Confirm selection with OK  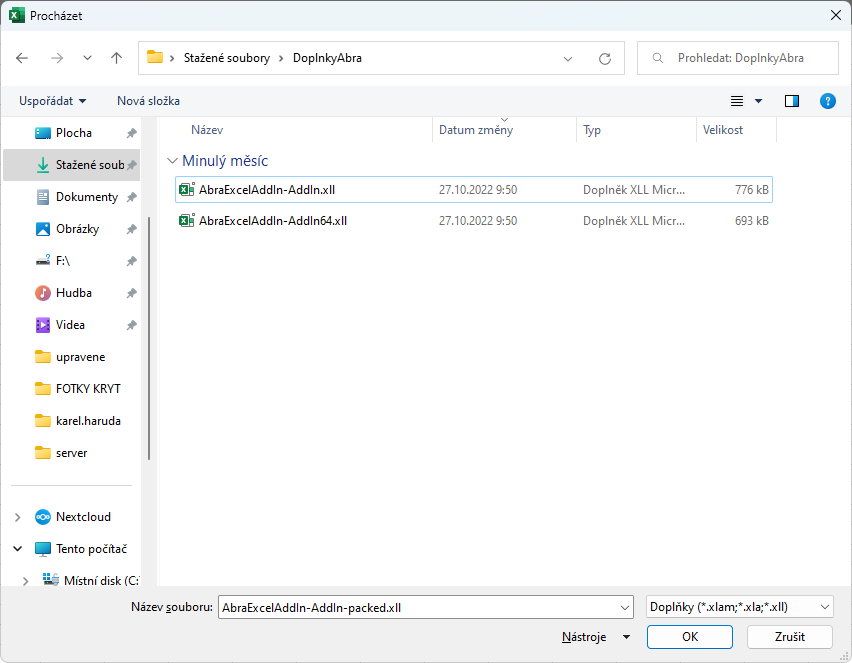coord(690,637)
